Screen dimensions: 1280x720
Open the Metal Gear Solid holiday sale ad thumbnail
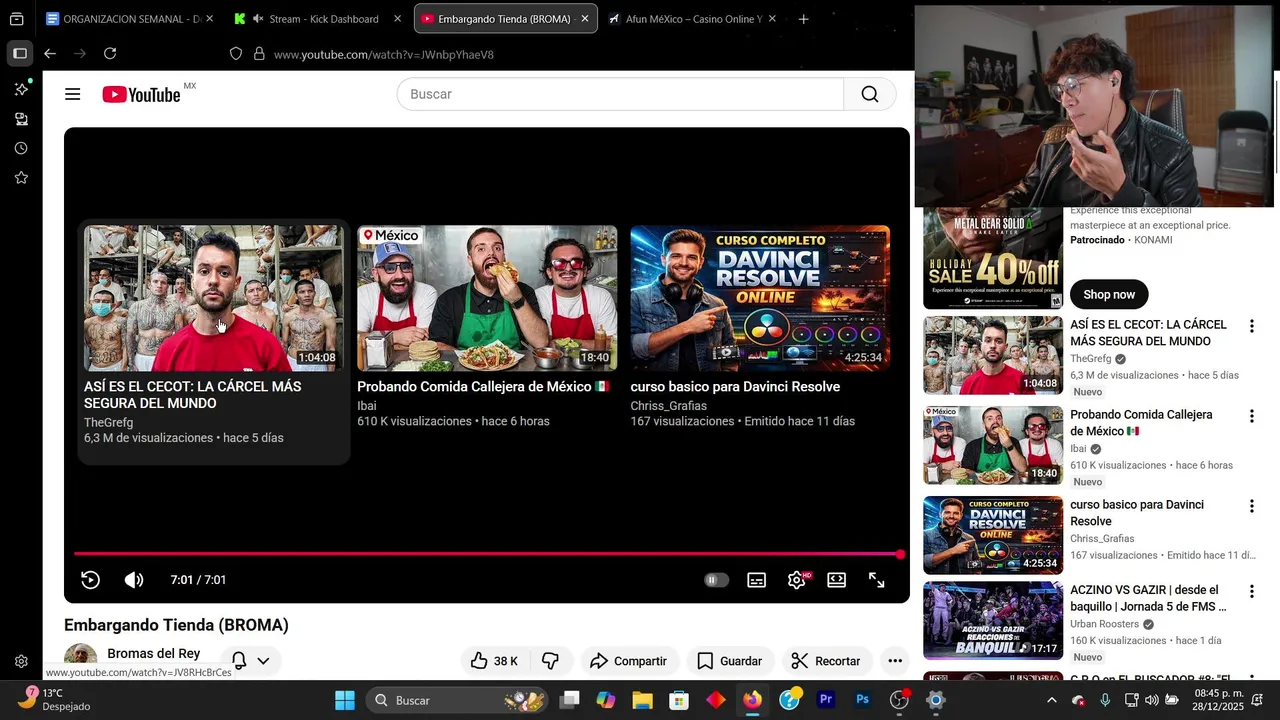(x=993, y=258)
